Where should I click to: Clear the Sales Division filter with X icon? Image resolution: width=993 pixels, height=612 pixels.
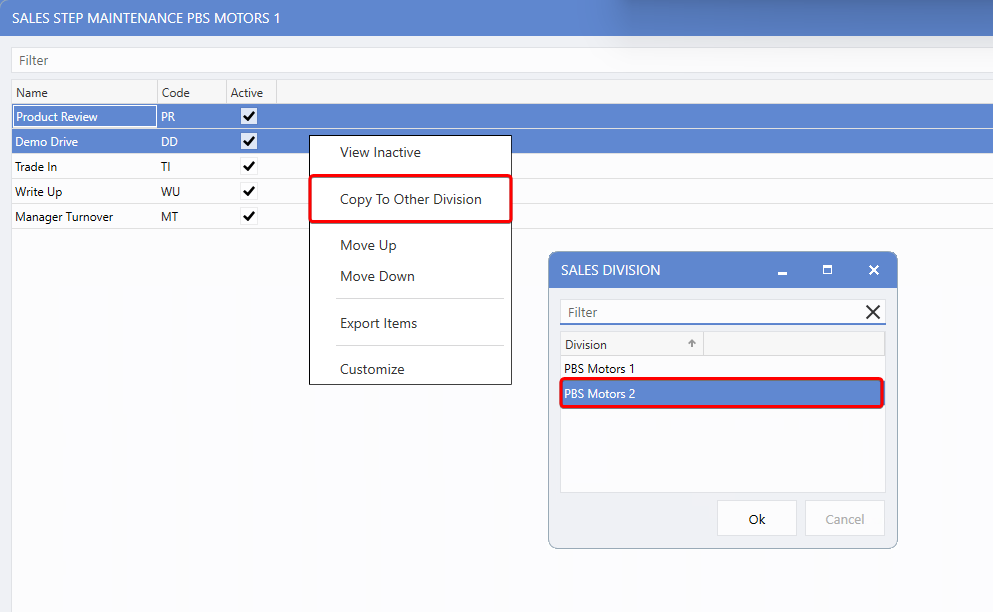[873, 312]
